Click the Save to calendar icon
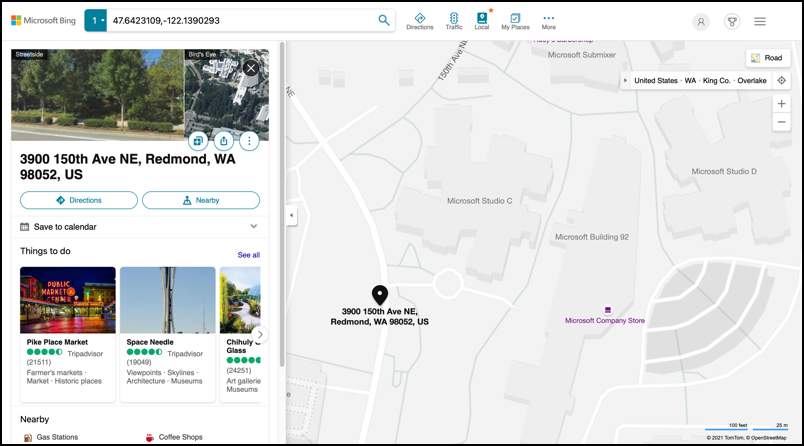This screenshot has width=804, height=446. (x=24, y=227)
